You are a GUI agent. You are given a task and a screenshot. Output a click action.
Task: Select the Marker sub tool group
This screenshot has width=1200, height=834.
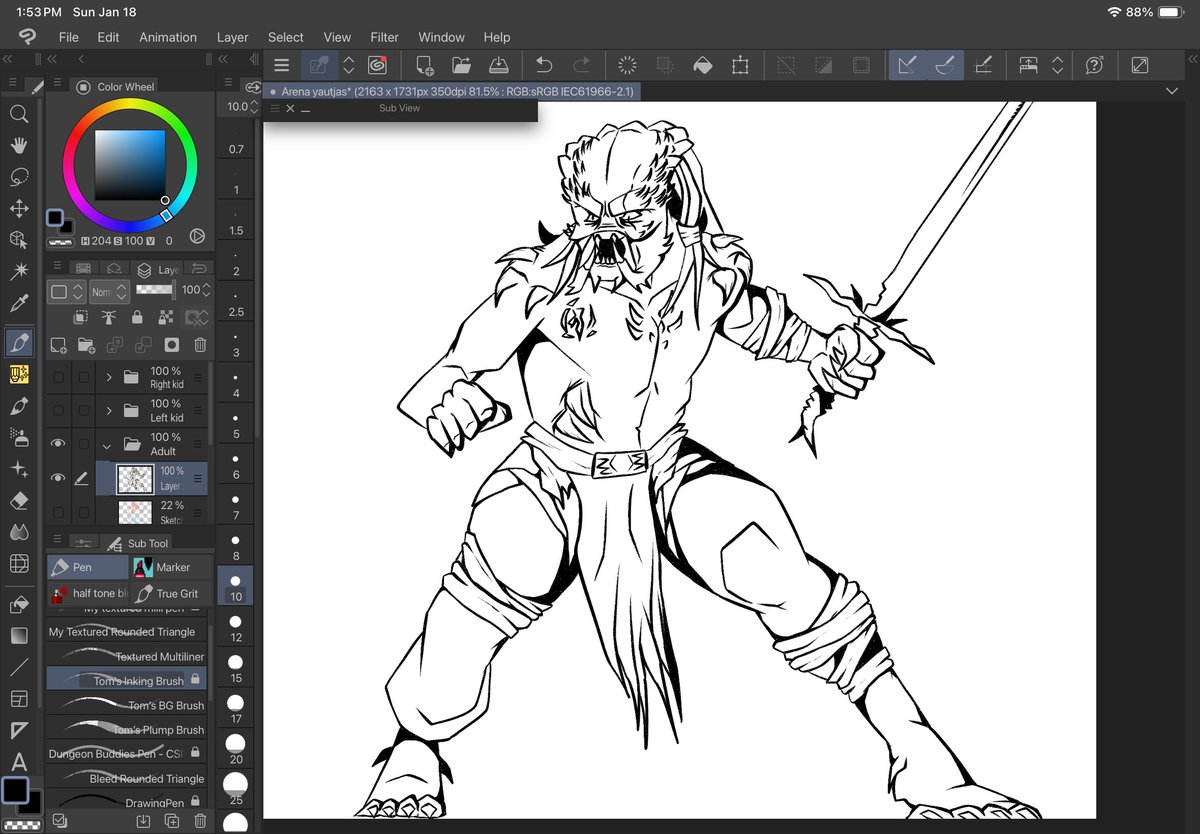point(172,567)
